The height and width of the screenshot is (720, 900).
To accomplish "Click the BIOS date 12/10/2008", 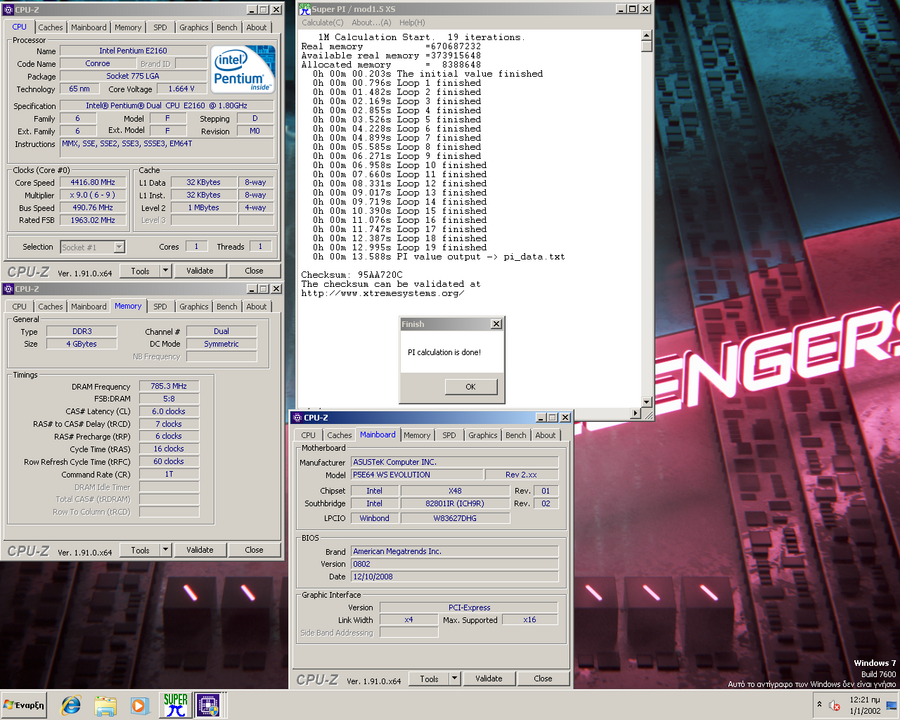I will click(455, 577).
